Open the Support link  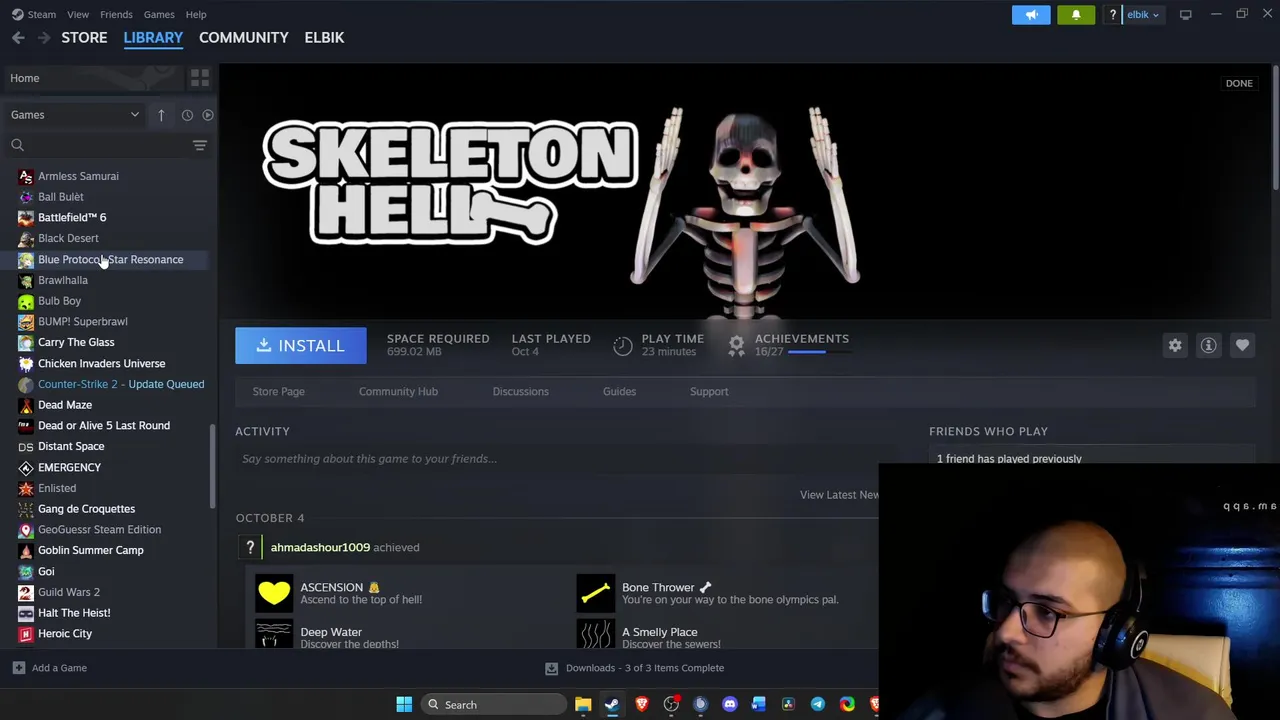click(x=709, y=391)
